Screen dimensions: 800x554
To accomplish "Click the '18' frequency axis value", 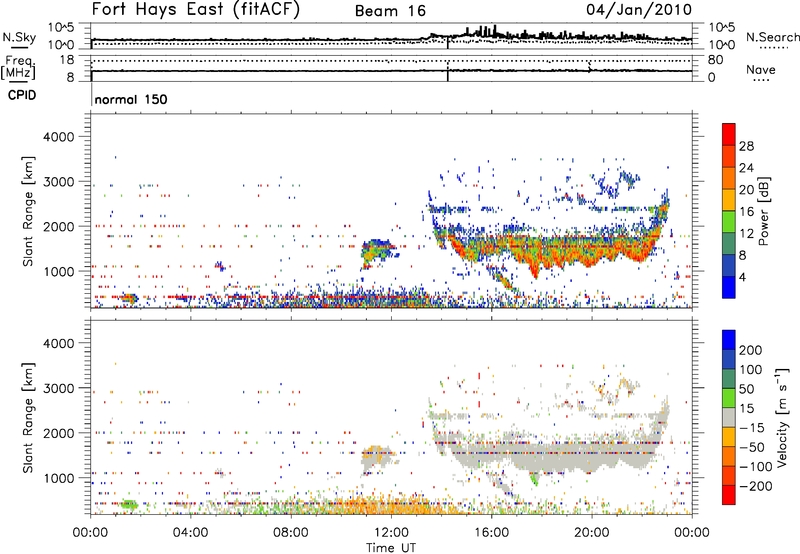I will pyautogui.click(x=66, y=60).
